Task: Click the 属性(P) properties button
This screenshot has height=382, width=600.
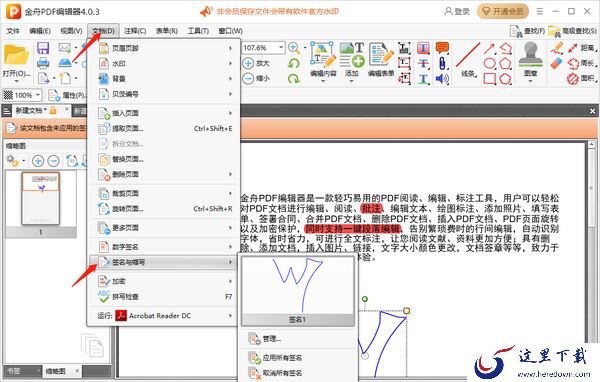Action: (67, 95)
